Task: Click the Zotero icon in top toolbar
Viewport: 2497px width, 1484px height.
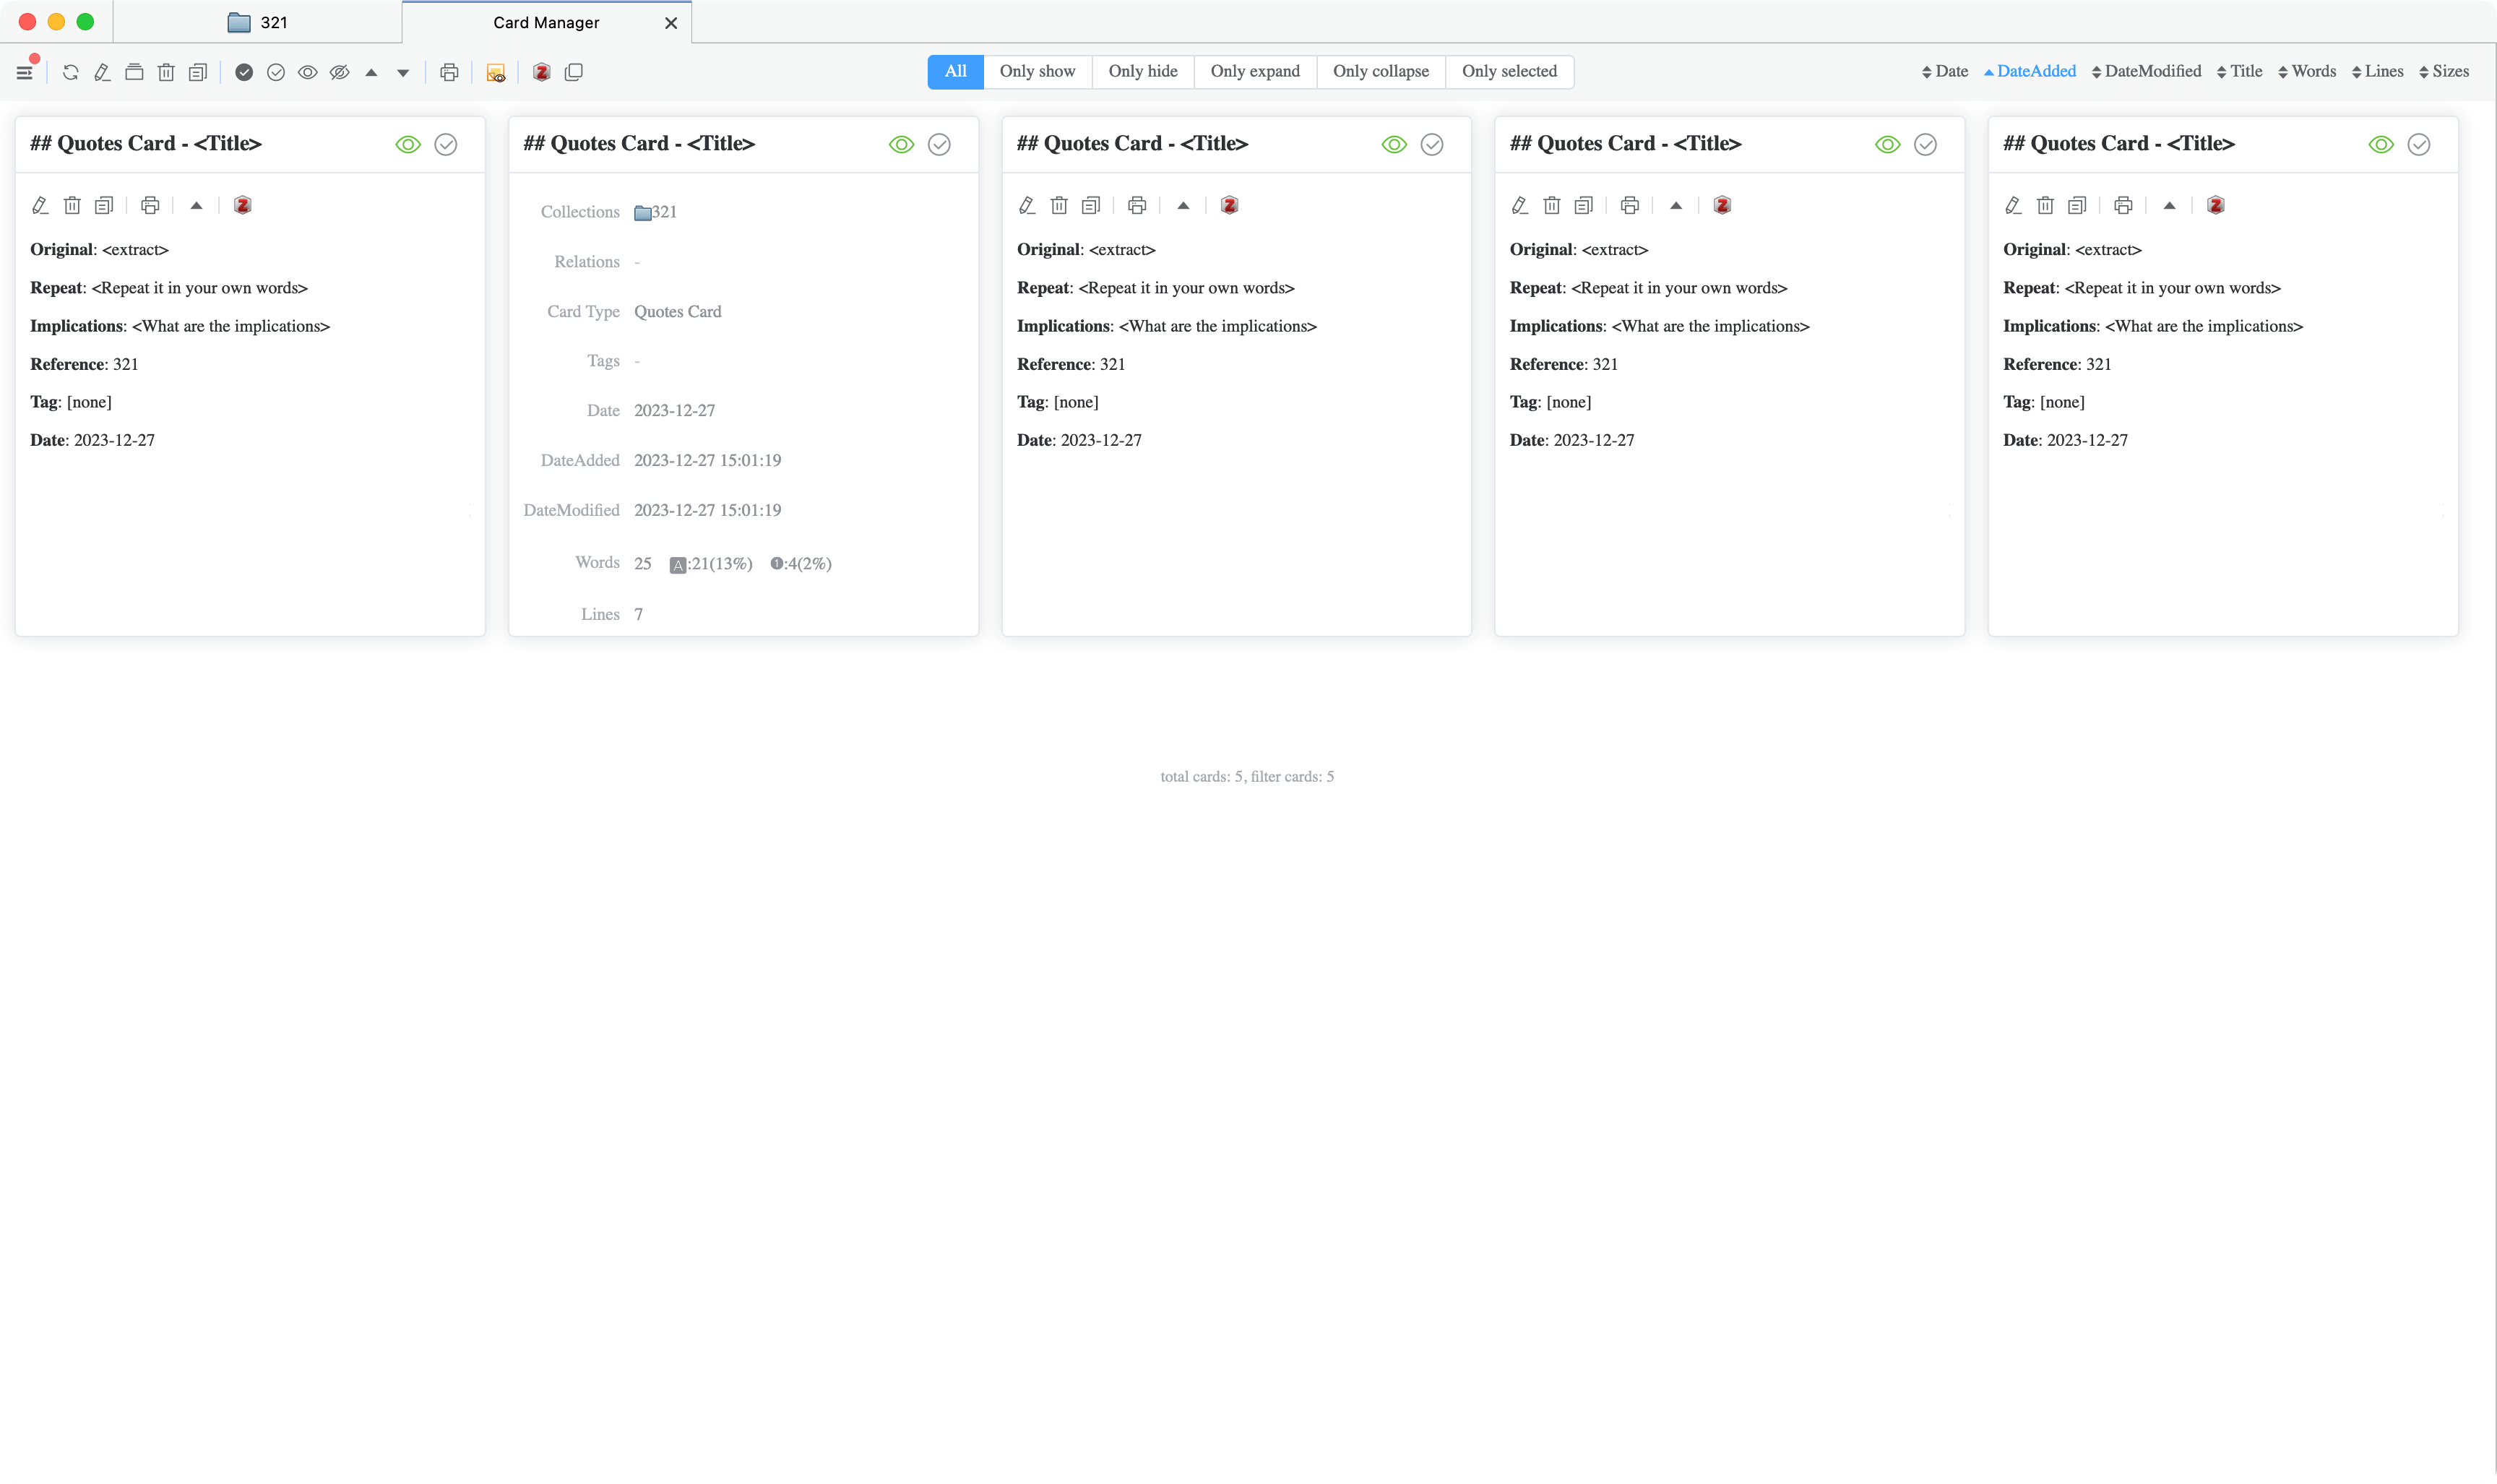Action: click(x=541, y=72)
